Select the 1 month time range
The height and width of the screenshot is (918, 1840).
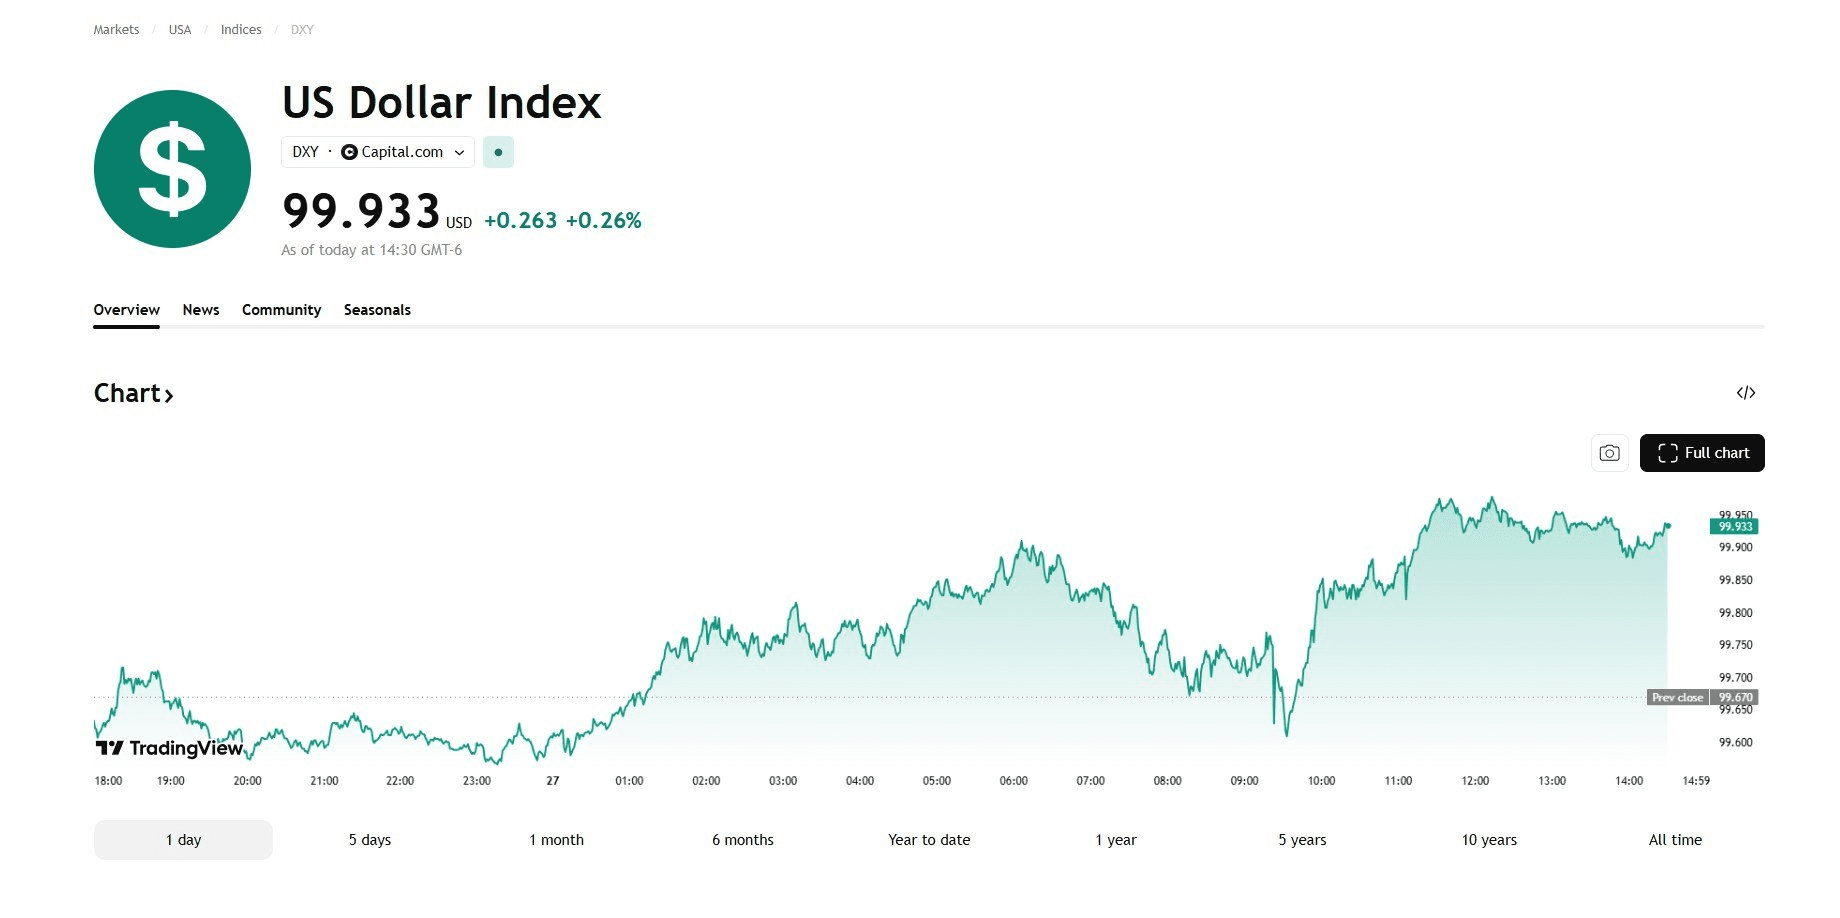click(556, 840)
